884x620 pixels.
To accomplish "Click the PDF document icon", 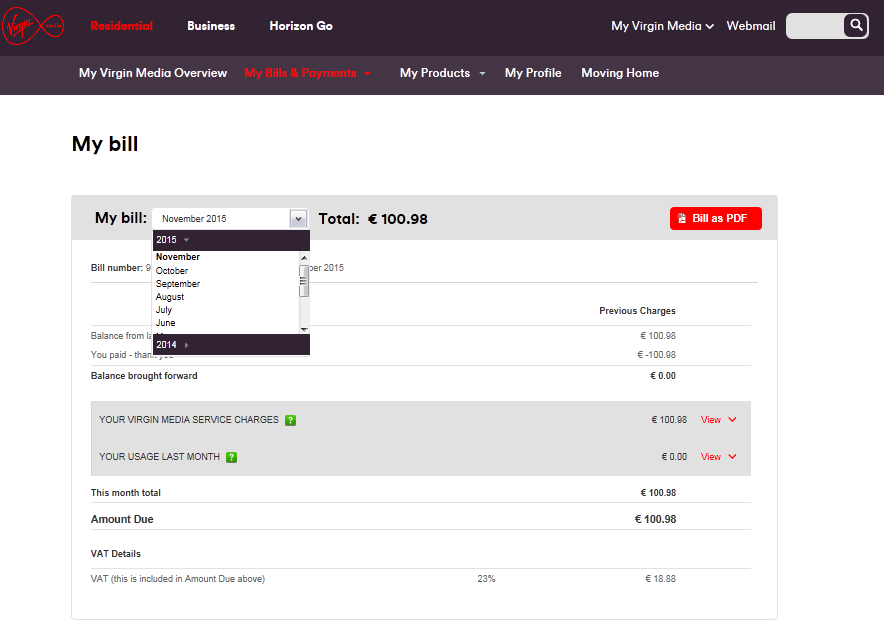I will [682, 219].
